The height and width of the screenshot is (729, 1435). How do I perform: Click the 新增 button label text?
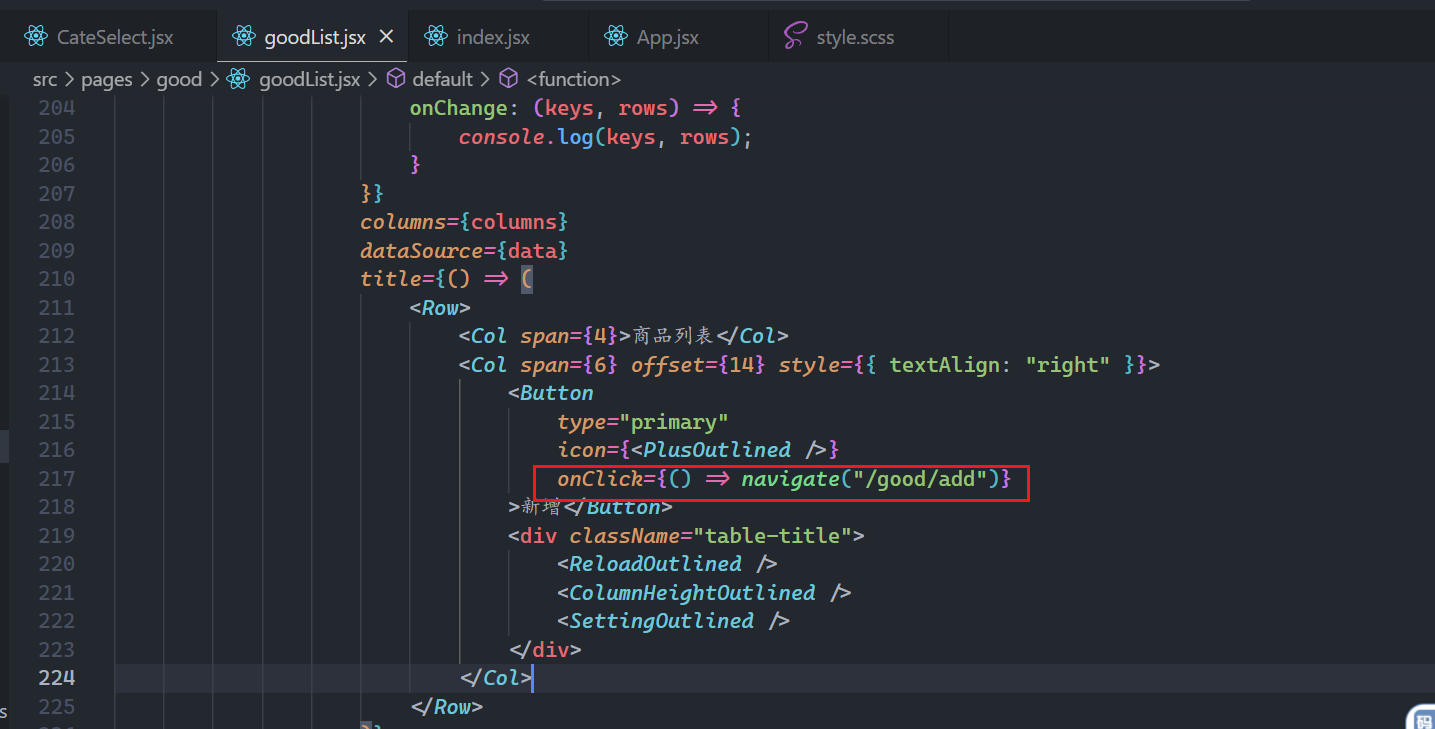(x=540, y=508)
